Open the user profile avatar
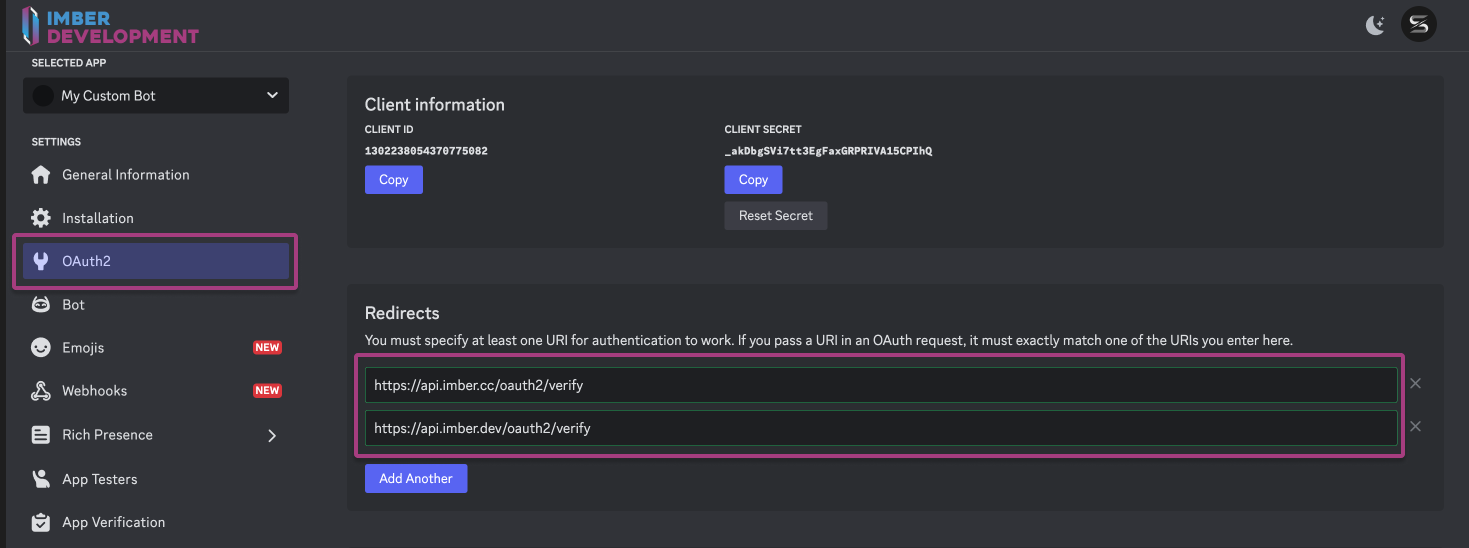The image size is (1469, 548). [1418, 25]
